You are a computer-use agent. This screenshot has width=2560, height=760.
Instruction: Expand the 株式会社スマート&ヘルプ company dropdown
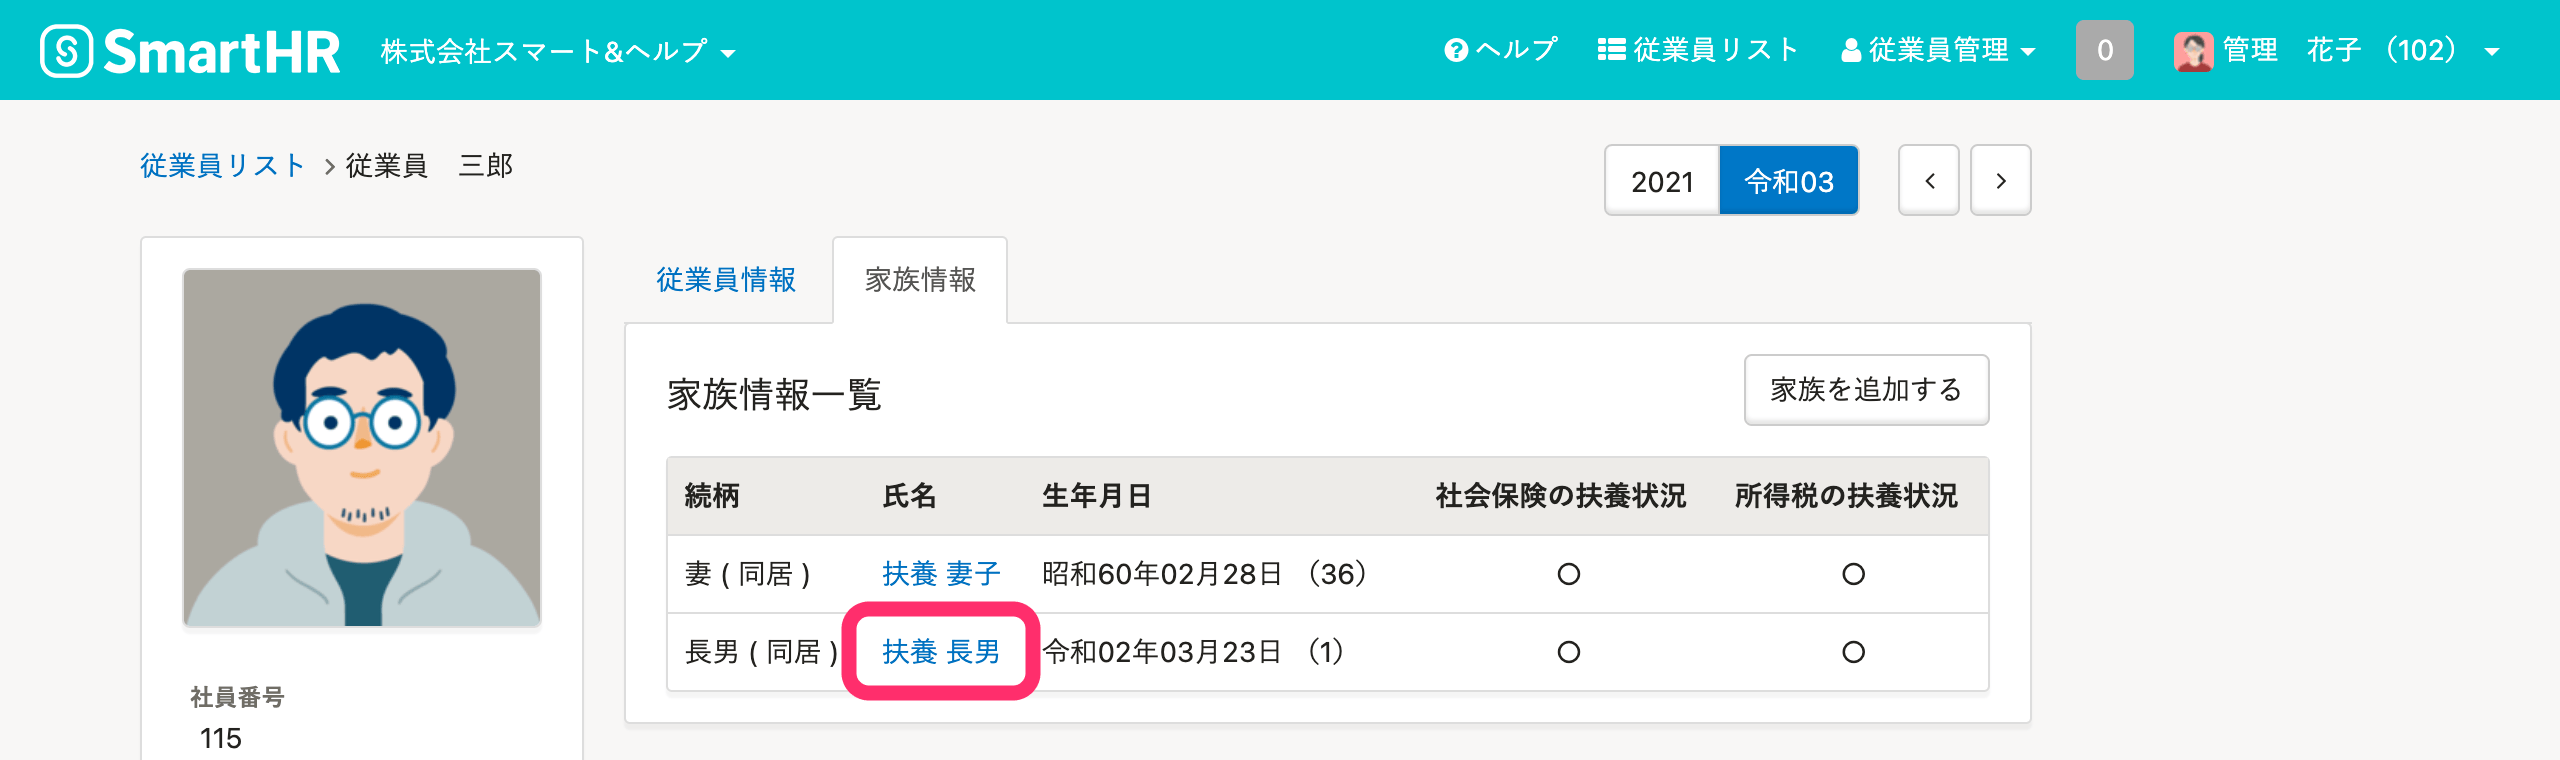click(x=558, y=51)
